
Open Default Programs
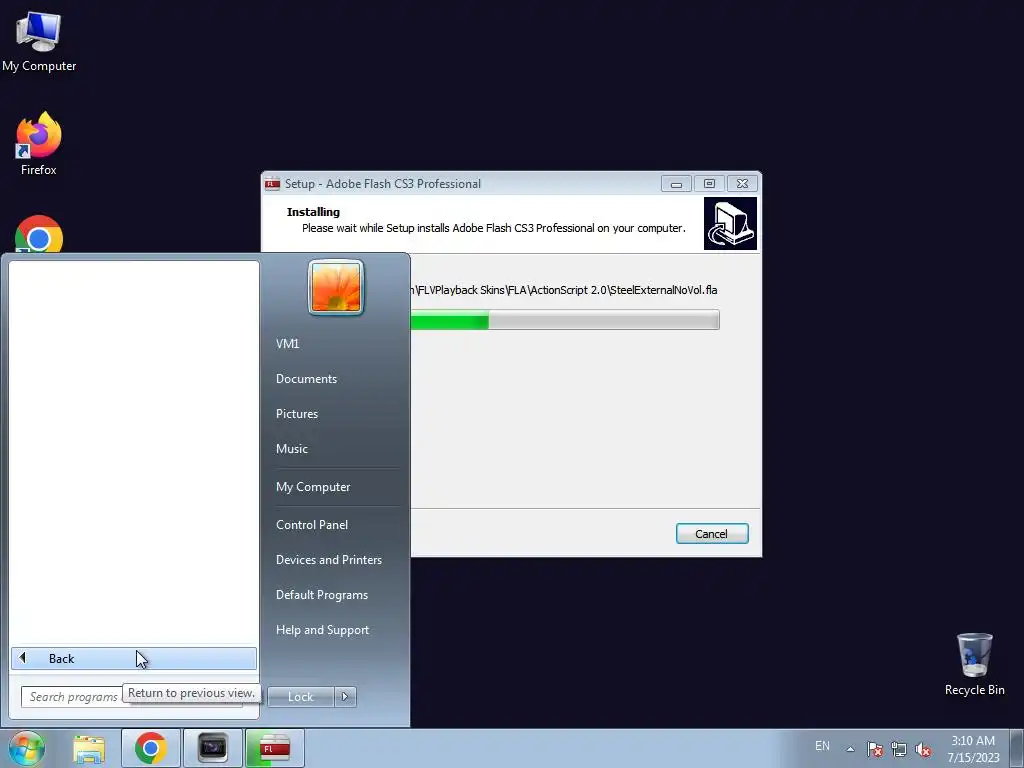coord(322,595)
